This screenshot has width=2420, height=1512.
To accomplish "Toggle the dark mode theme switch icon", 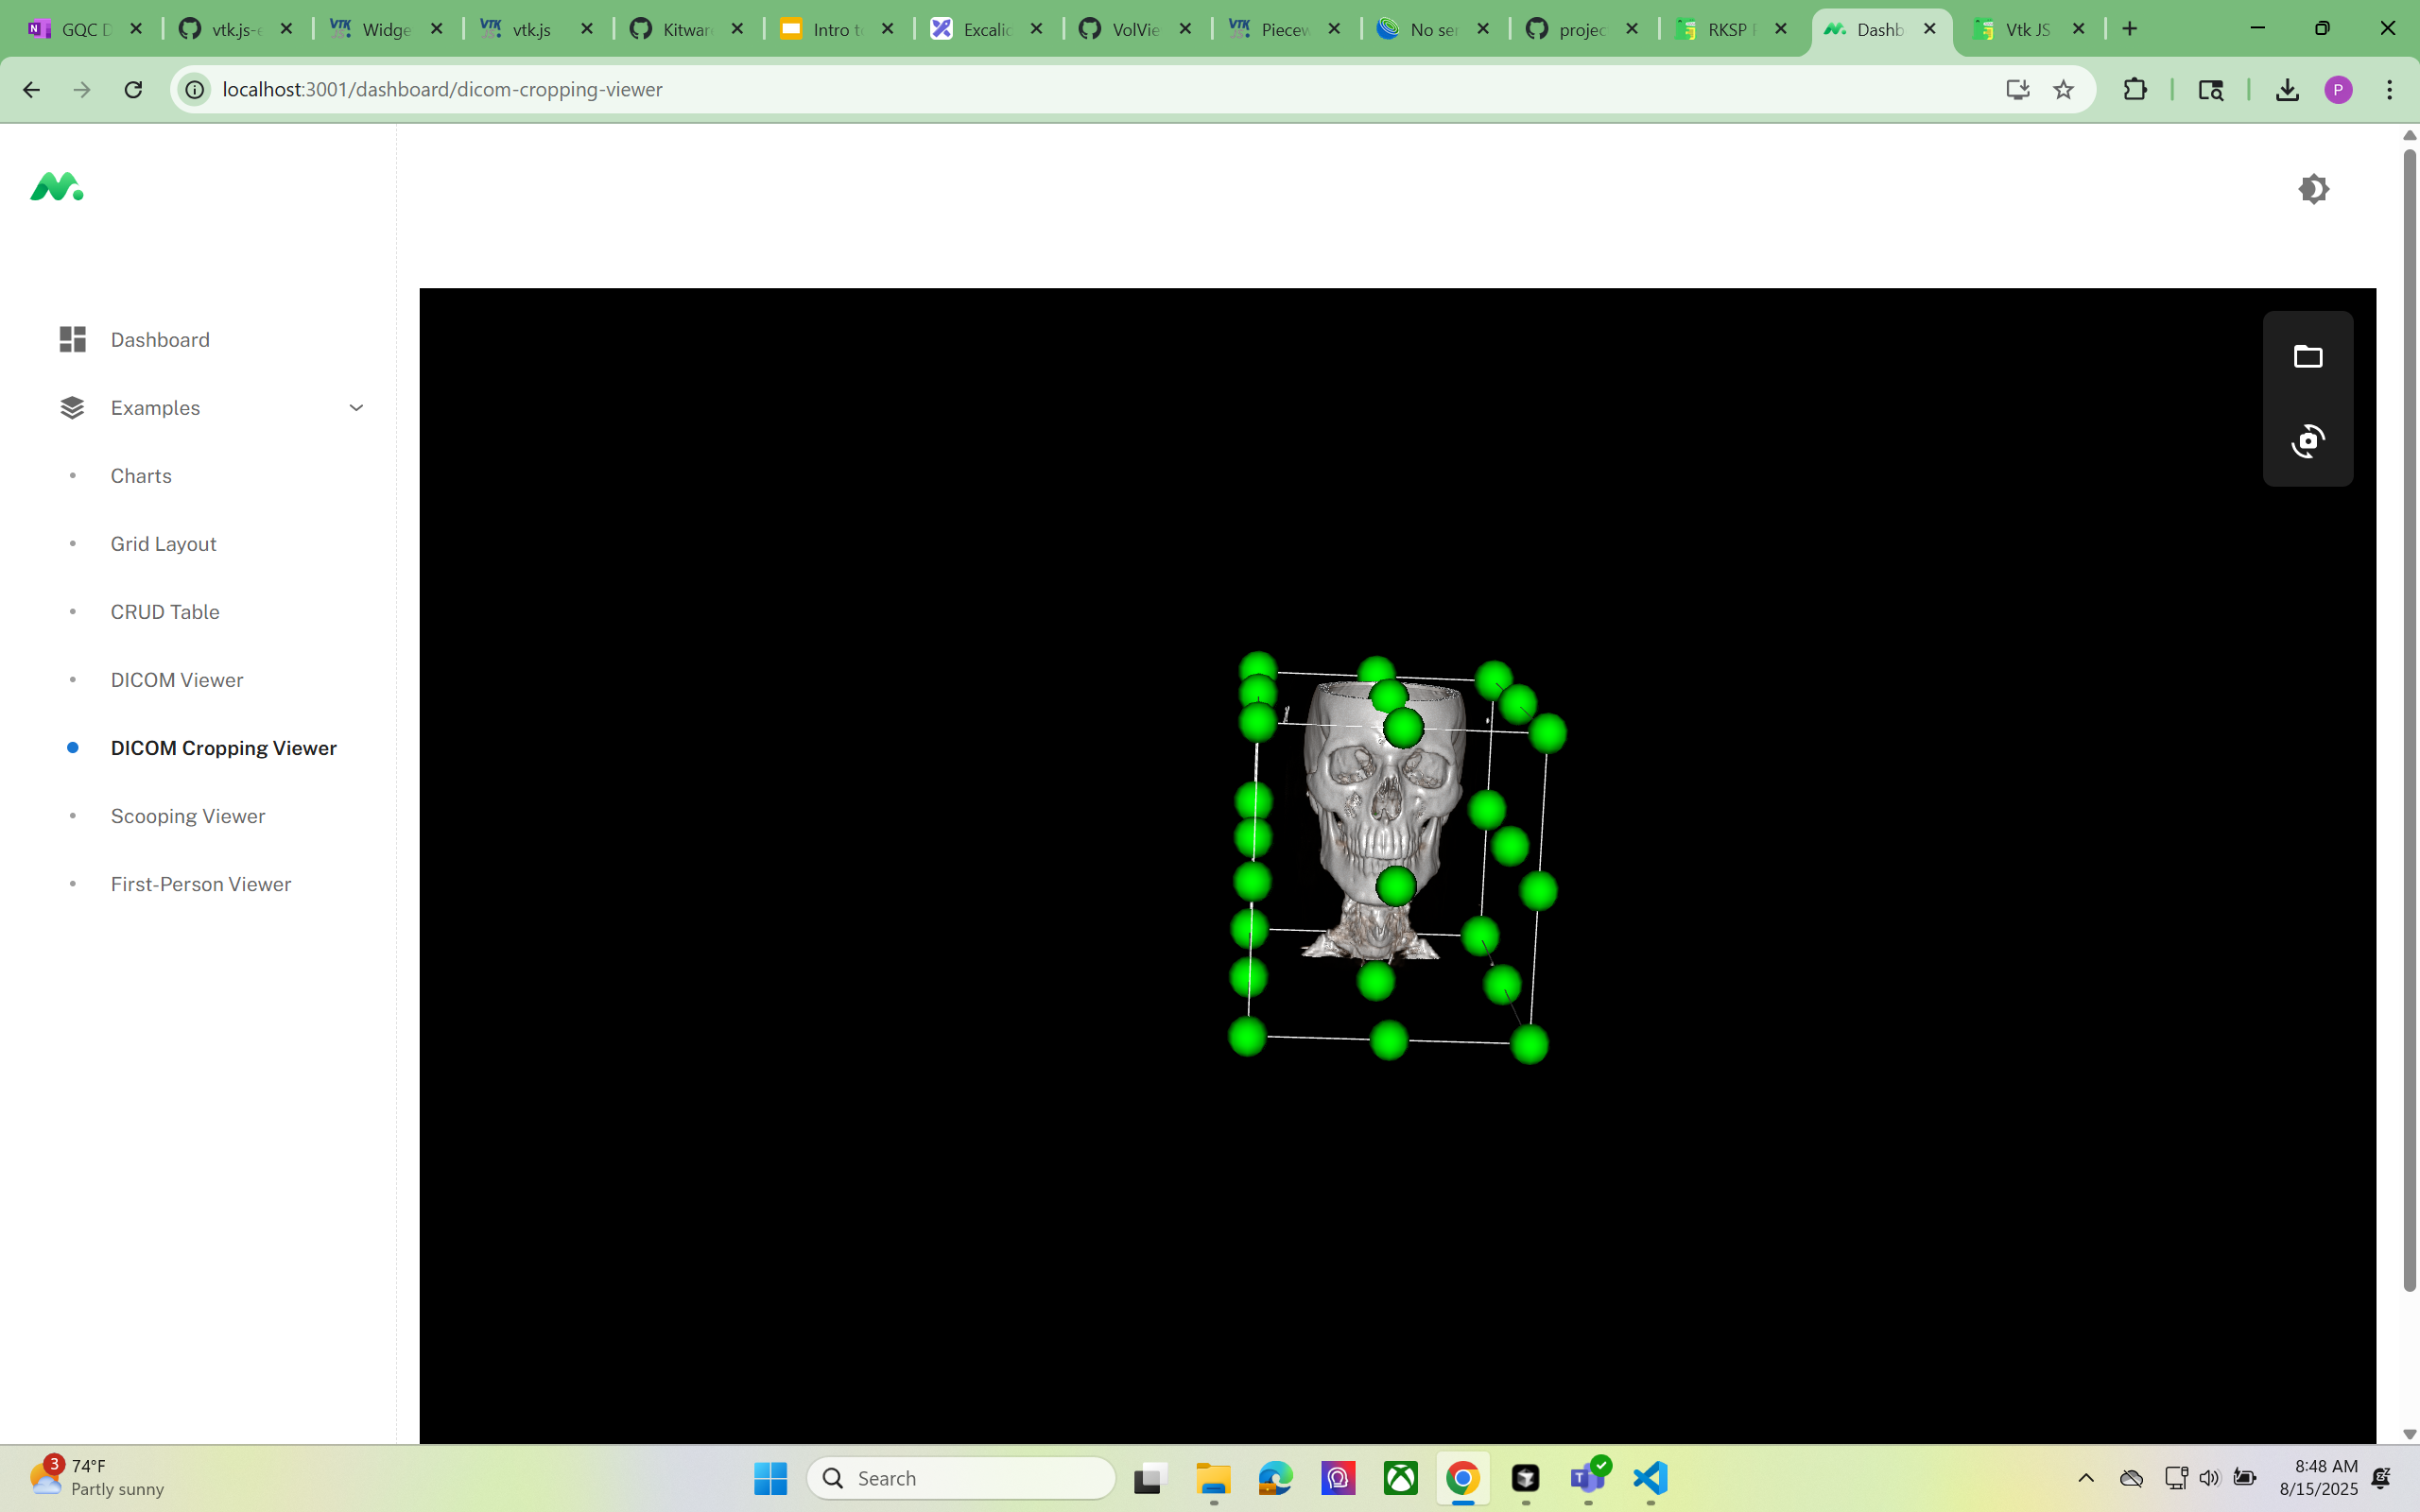I will point(2313,189).
